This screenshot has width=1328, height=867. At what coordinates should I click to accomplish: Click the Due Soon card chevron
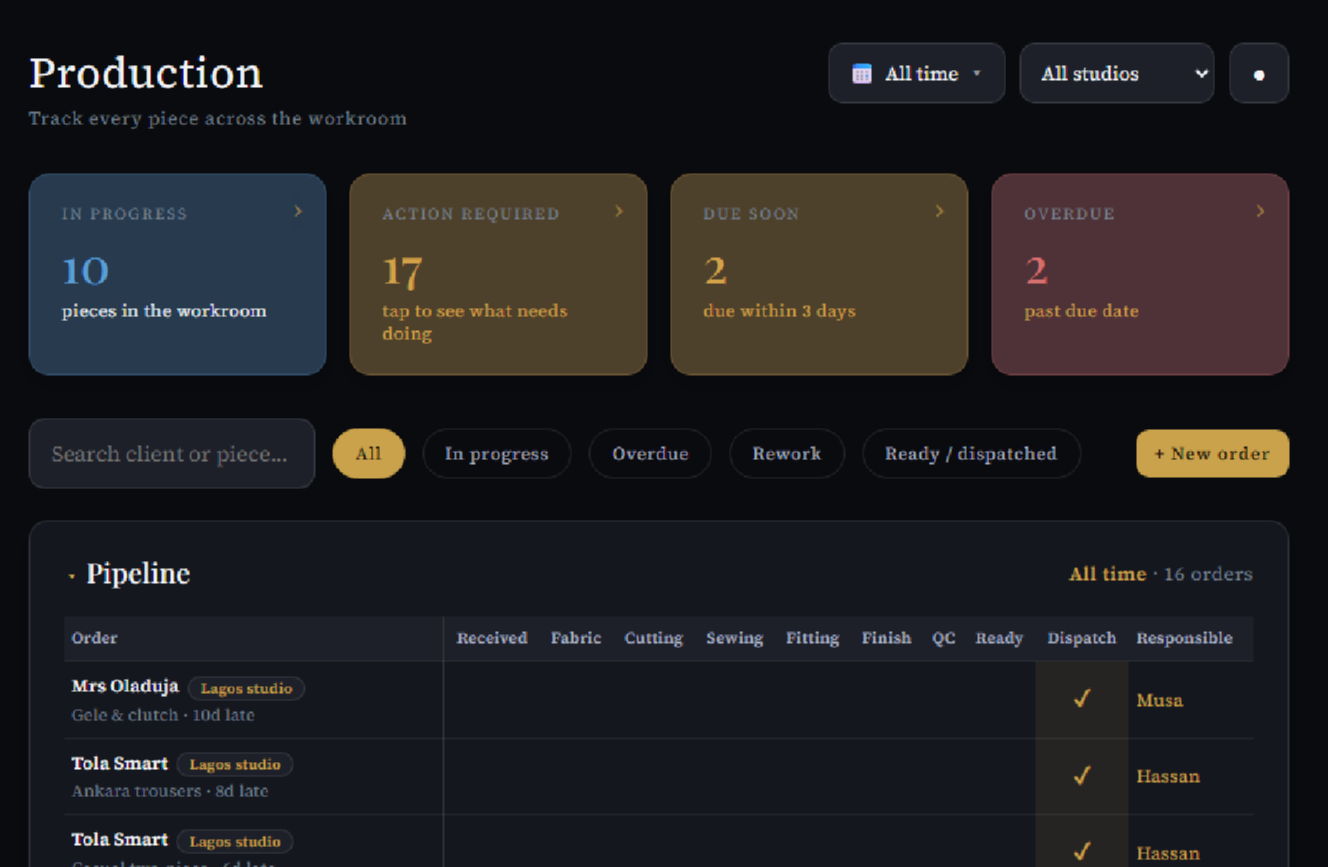[940, 211]
